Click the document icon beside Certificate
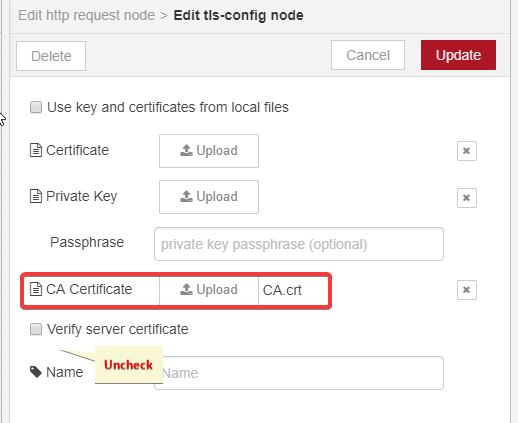The width and height of the screenshot is (518, 423). [36, 150]
